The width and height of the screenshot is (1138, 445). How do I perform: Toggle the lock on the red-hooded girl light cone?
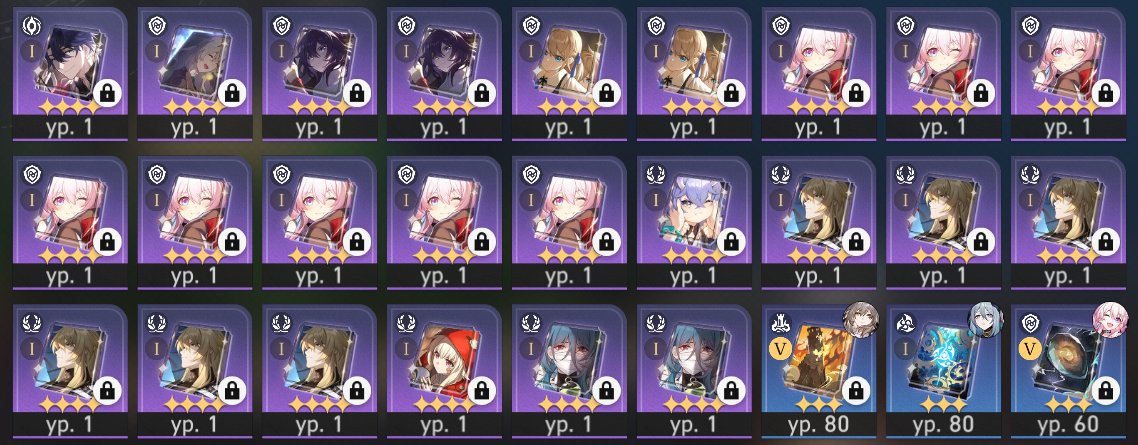point(481,391)
